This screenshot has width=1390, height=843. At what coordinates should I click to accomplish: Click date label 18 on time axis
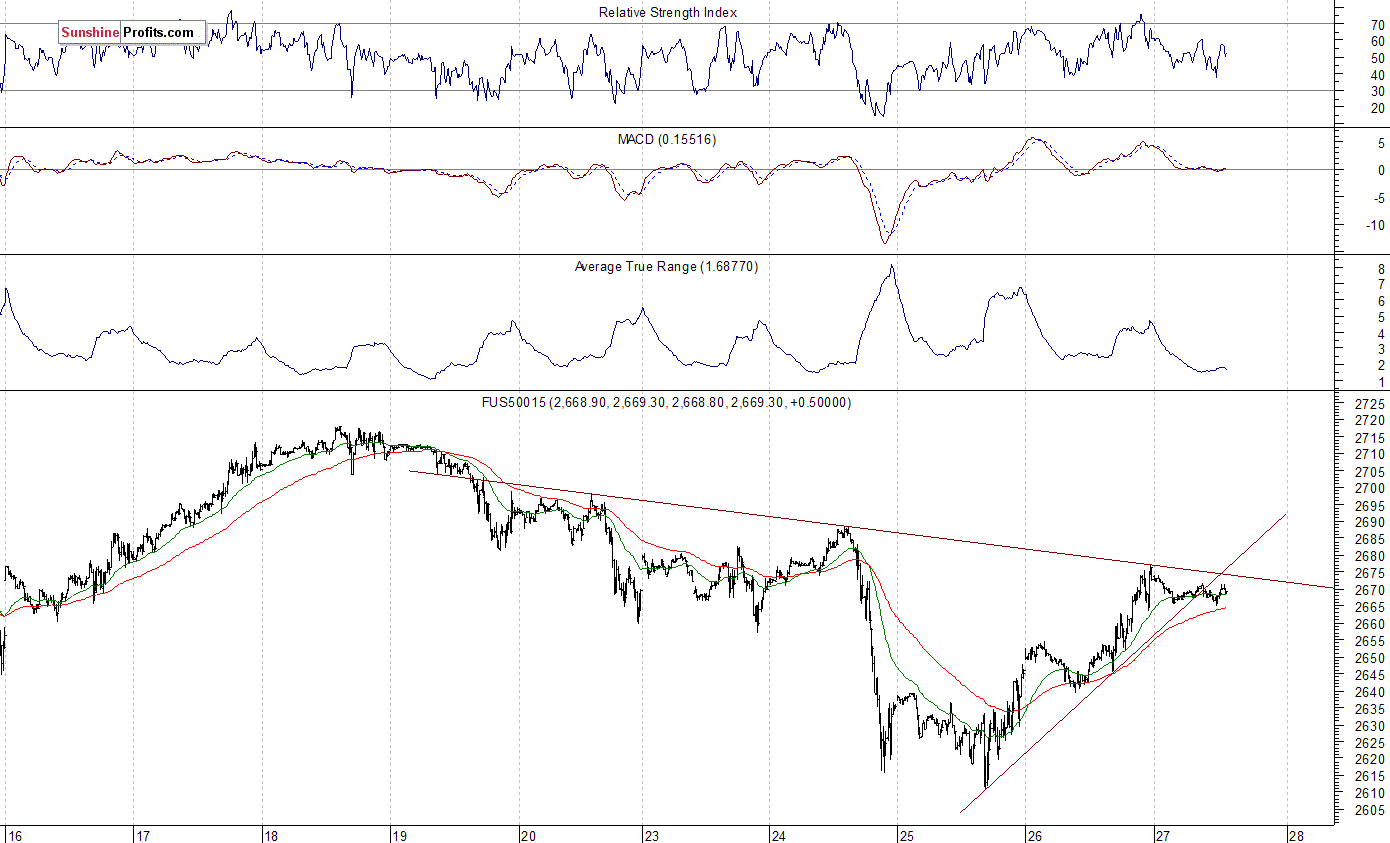(271, 835)
